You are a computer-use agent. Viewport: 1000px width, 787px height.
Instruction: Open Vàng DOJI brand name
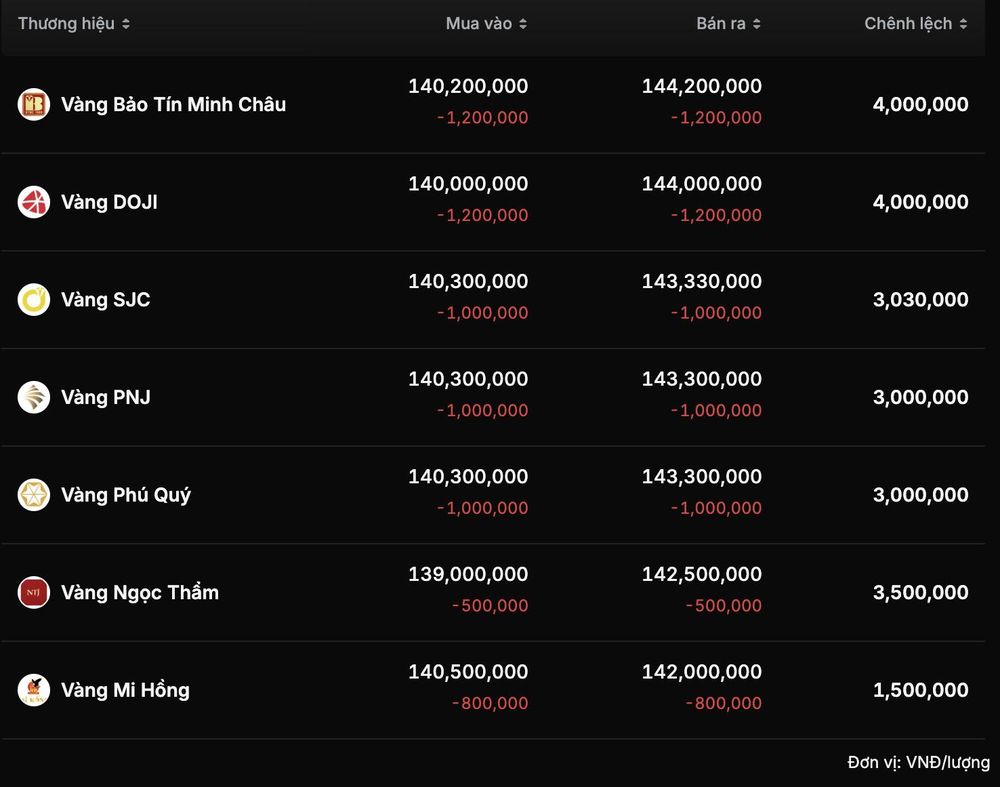[x=109, y=202]
